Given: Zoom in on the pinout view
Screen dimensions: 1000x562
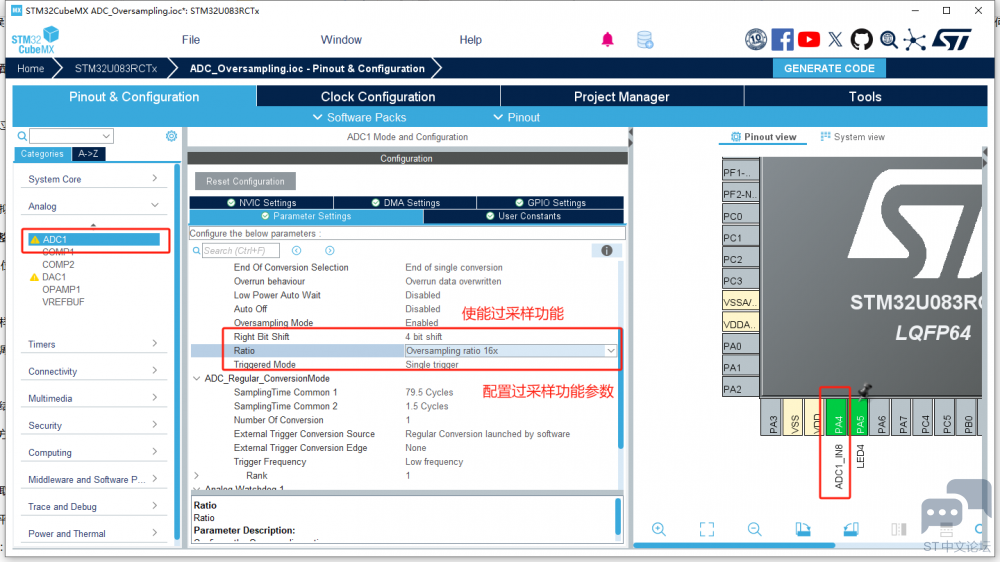Looking at the screenshot, I should [659, 529].
